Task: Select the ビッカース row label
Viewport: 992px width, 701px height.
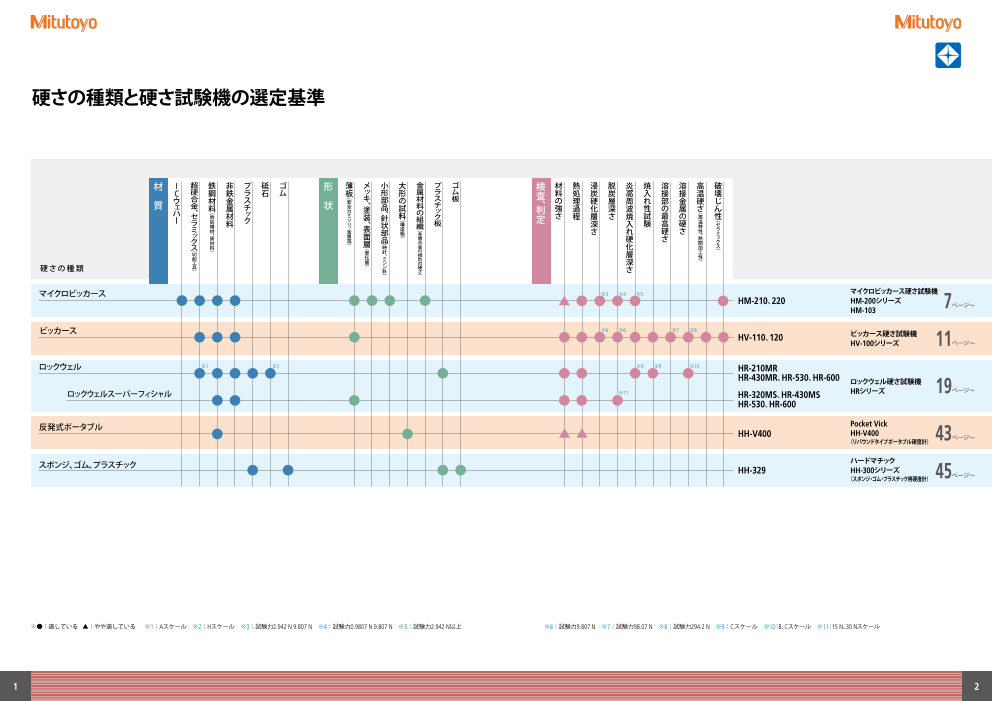Action: click(x=58, y=331)
